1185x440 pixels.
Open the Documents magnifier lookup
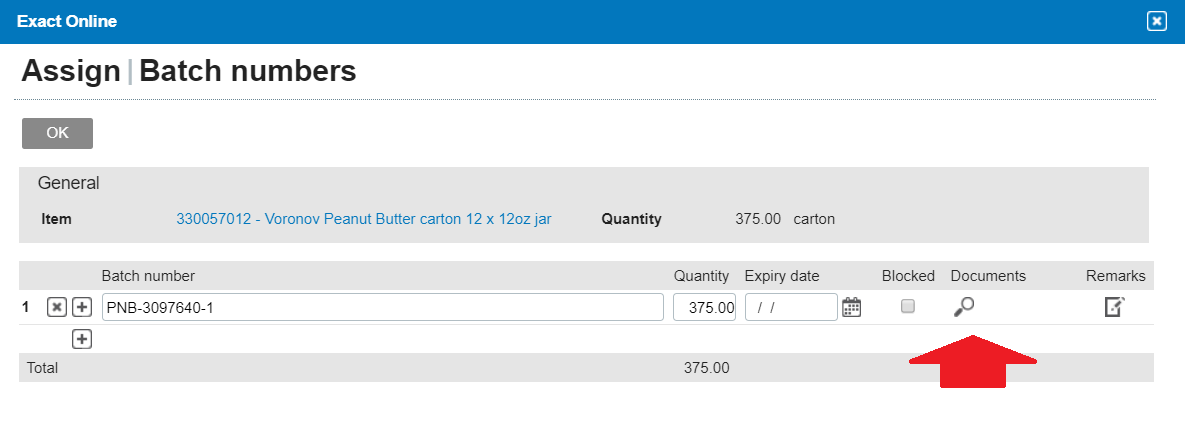[964, 308]
